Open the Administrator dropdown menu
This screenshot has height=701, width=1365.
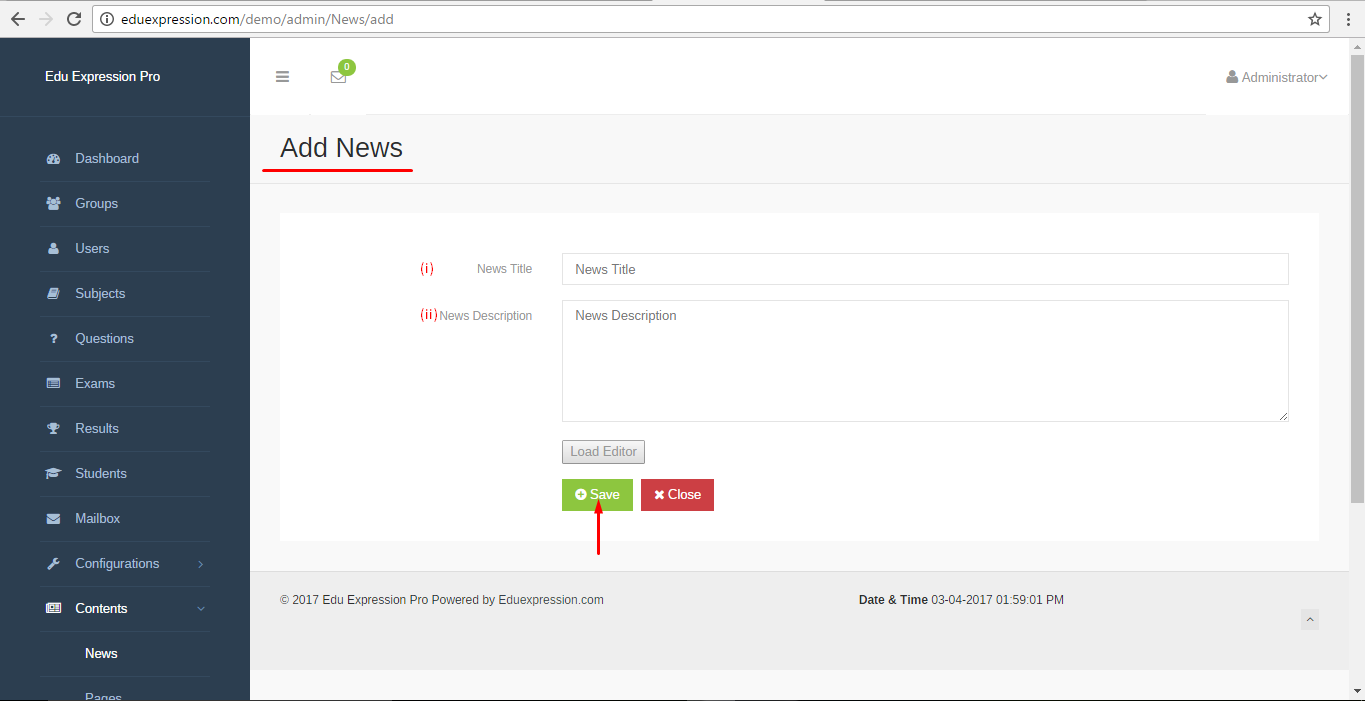point(1277,77)
